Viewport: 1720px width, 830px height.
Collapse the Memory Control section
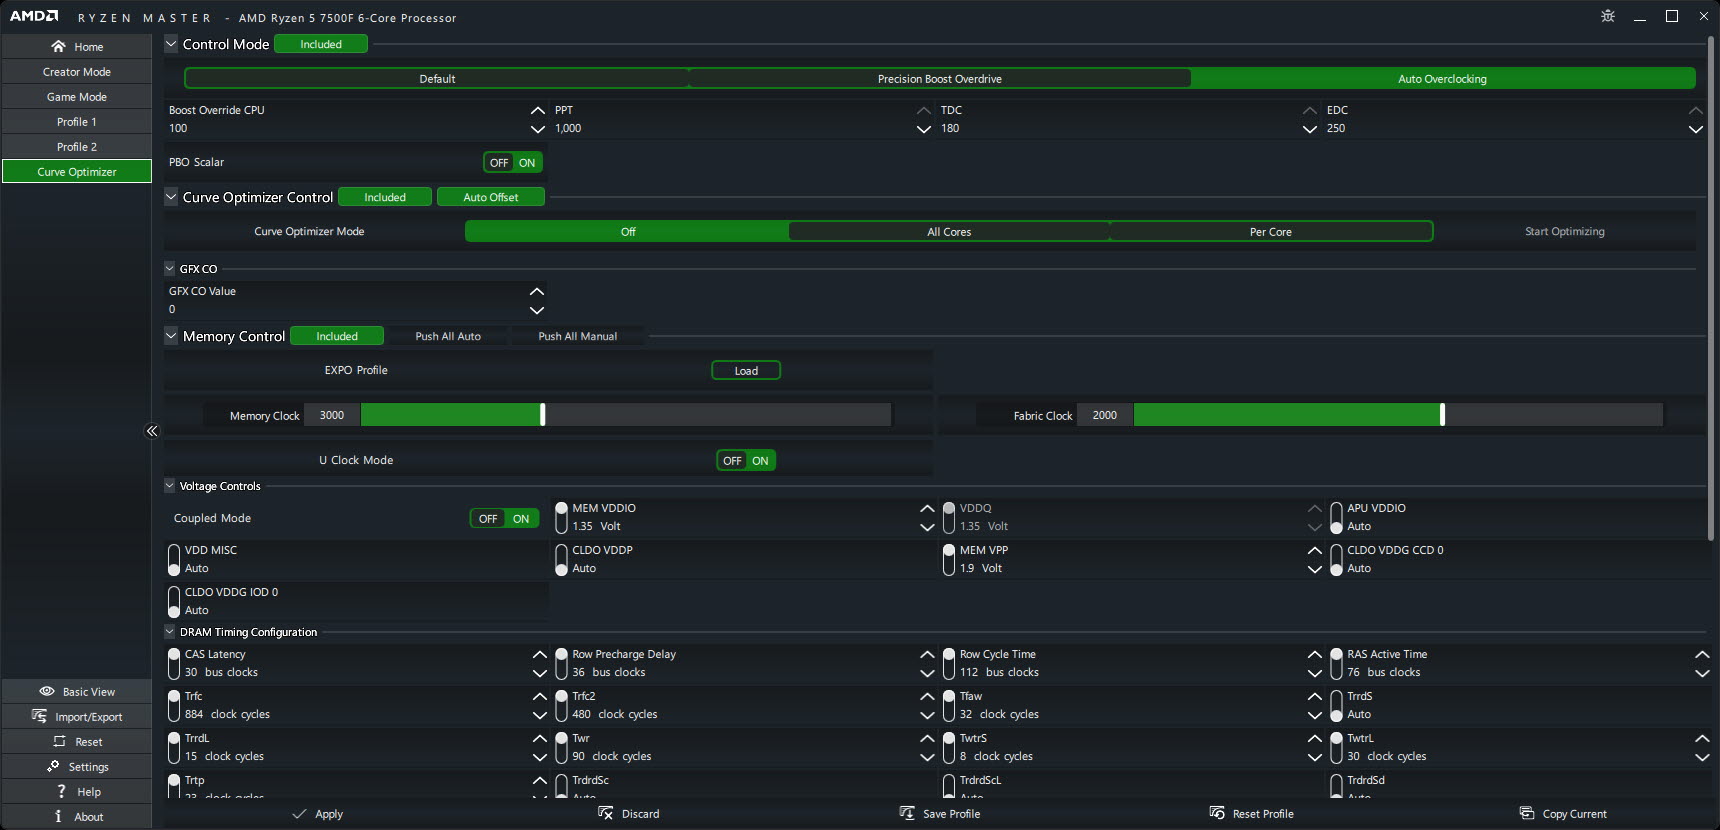(171, 336)
